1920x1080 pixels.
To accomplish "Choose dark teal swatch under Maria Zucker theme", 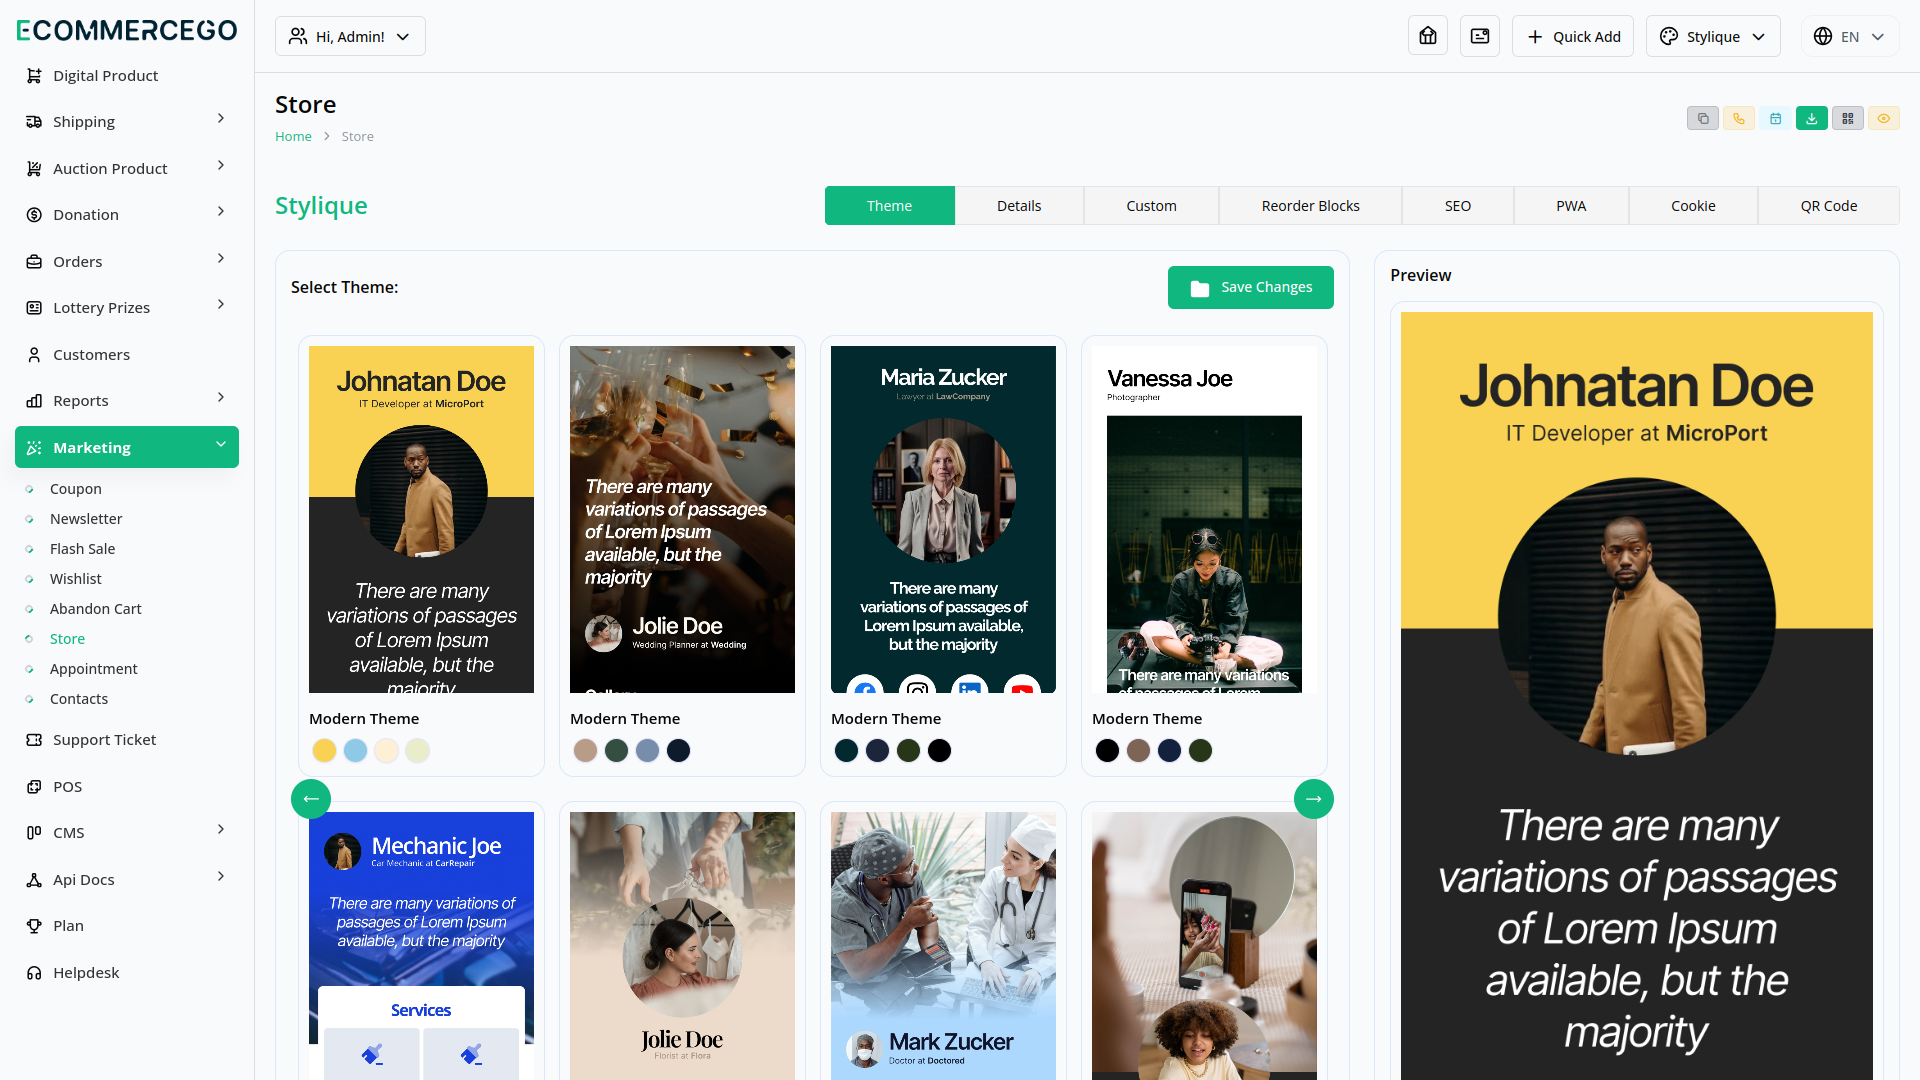I will [846, 750].
